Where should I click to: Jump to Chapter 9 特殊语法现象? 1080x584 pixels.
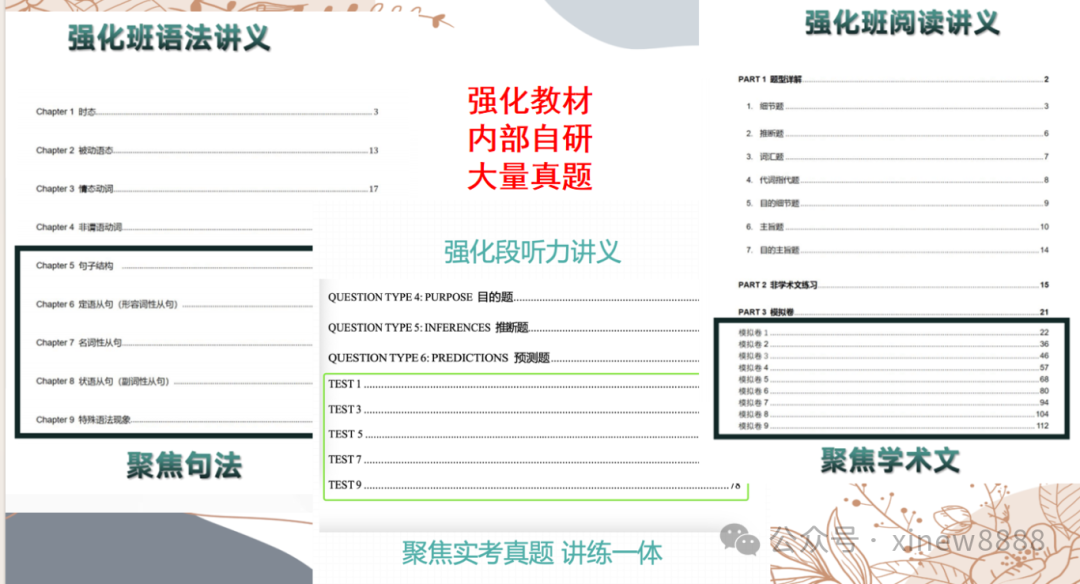coord(83,420)
